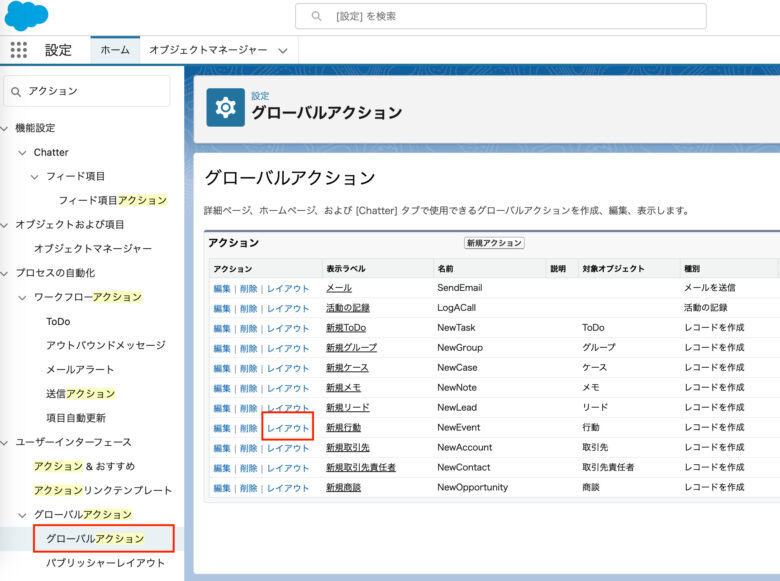Click 編集 for the 新規リード row
780x581 pixels.
point(222,408)
